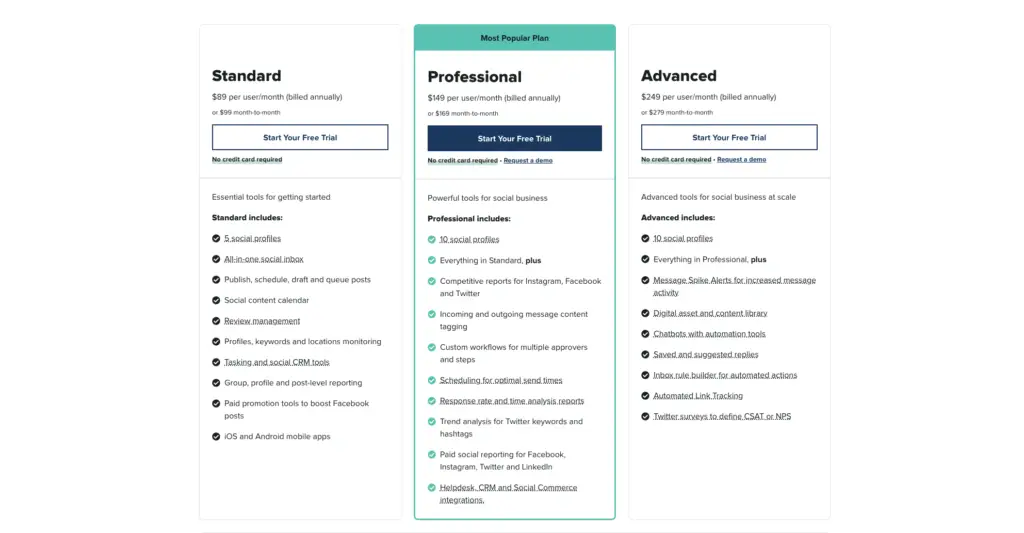Open Digital asset and content library link
1024x533 pixels.
(x=711, y=314)
